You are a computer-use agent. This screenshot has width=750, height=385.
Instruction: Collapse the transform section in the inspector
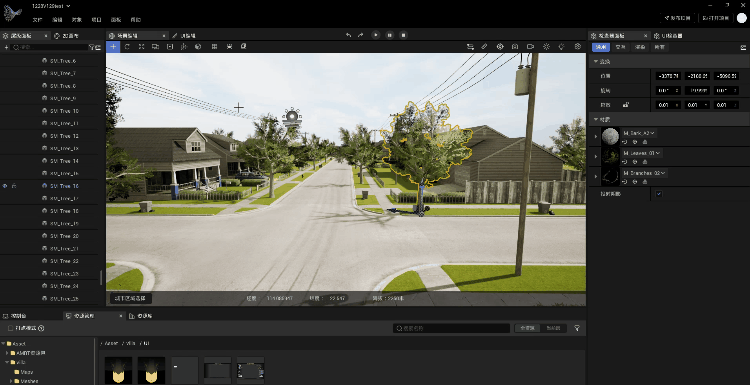(x=596, y=62)
